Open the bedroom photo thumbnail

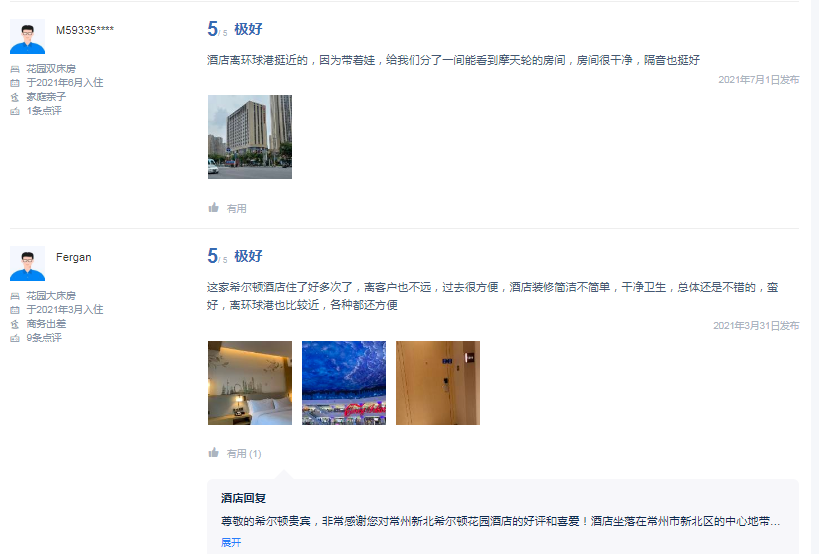click(250, 383)
